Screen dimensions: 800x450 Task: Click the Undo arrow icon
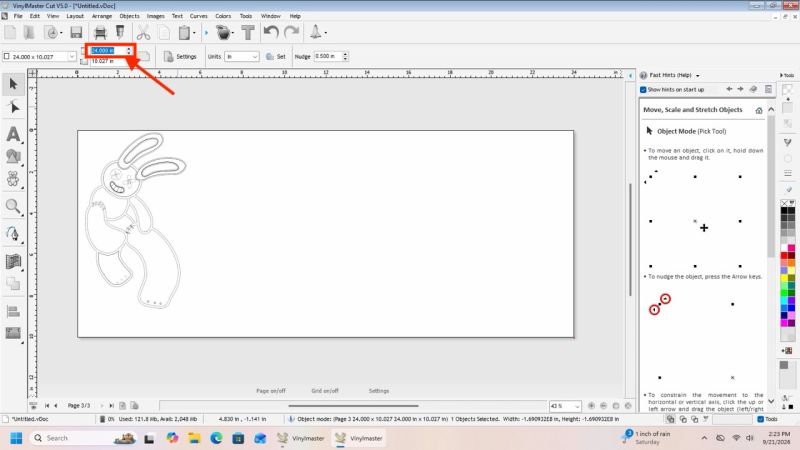tap(271, 33)
